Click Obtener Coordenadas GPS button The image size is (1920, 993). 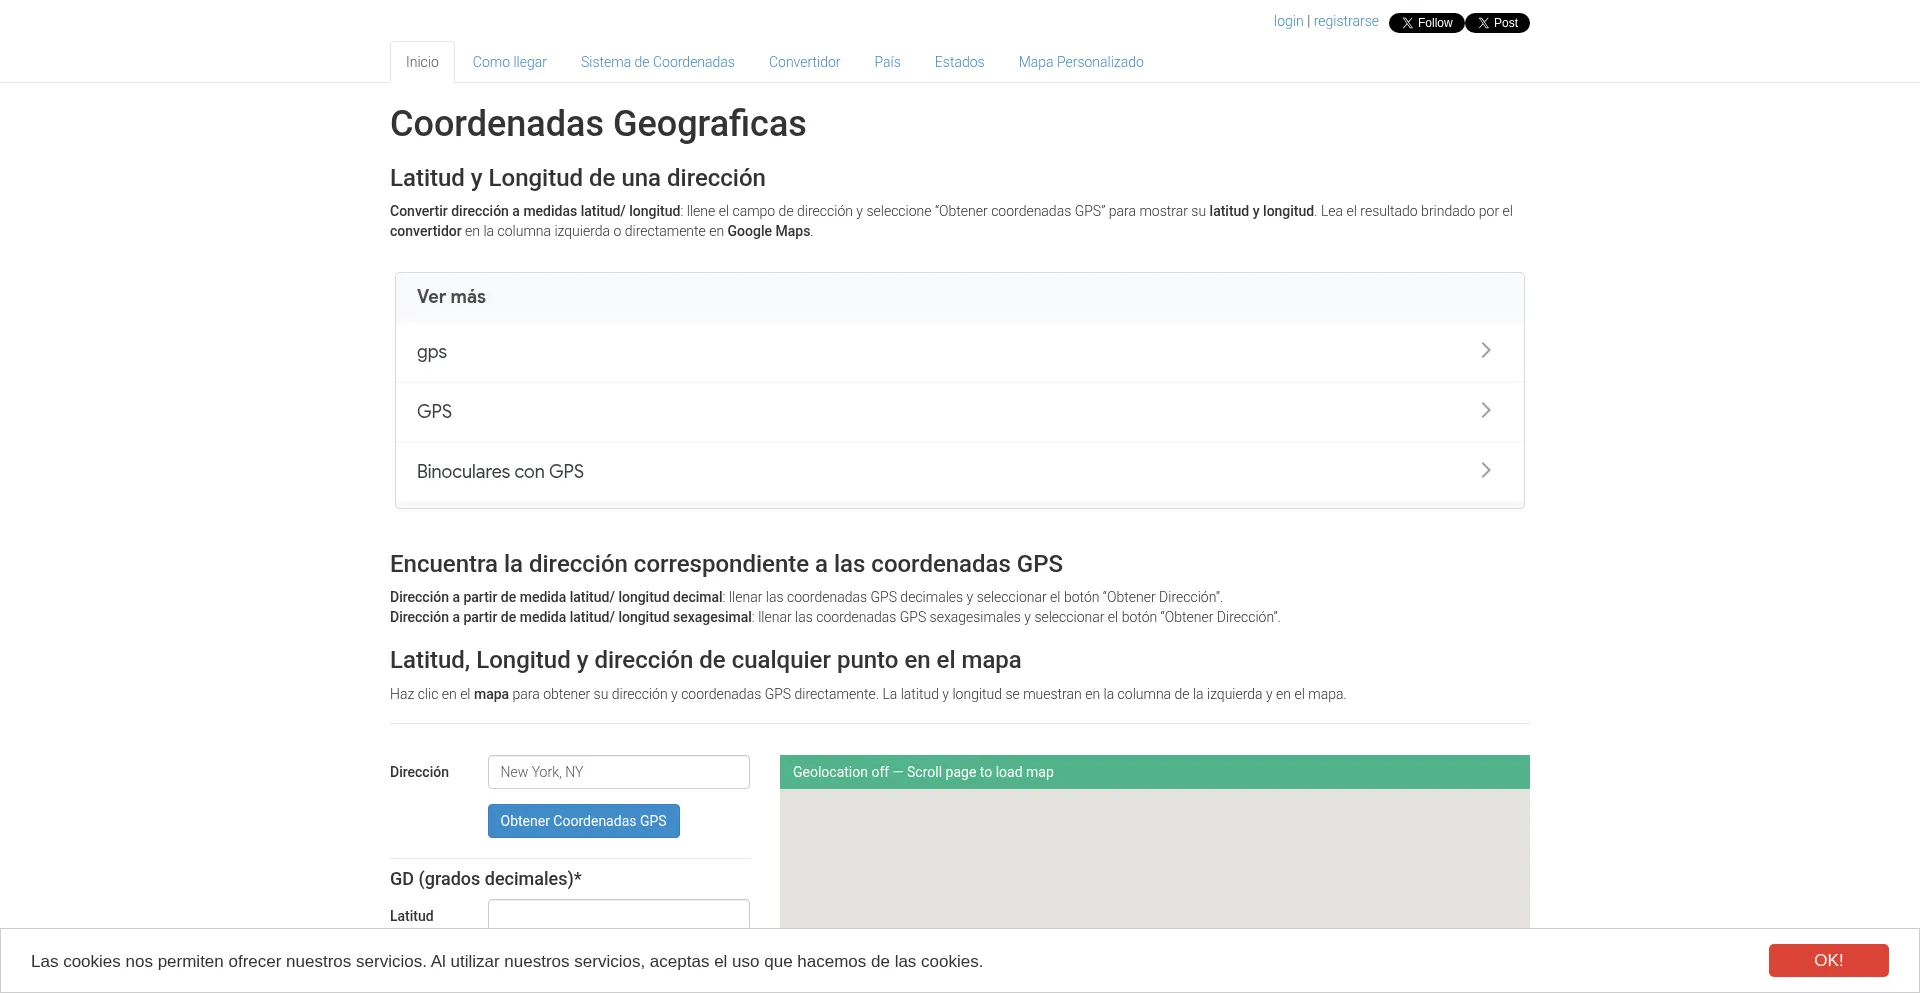pos(584,821)
